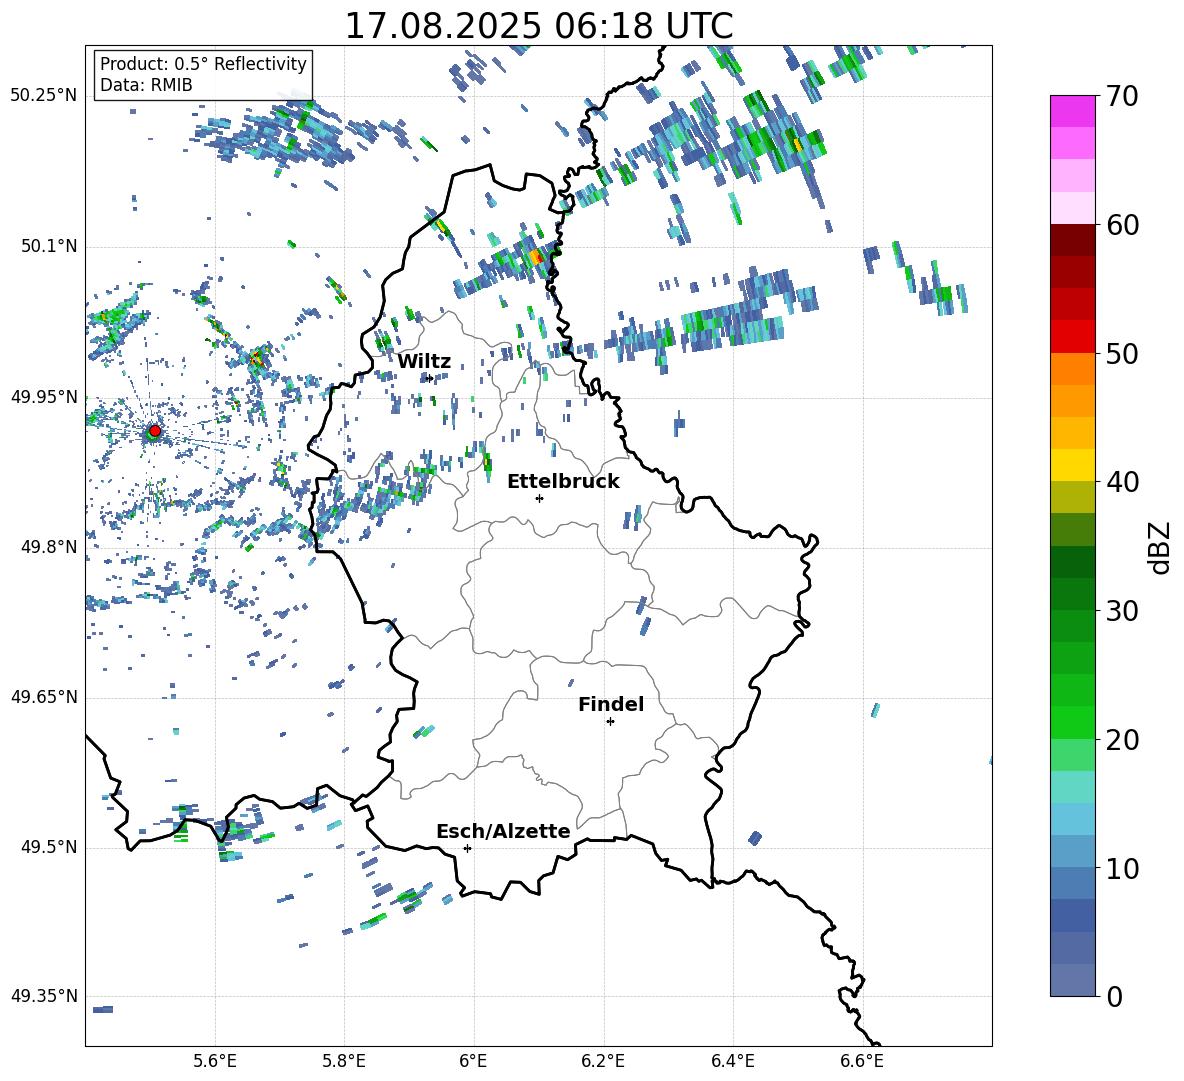Image resolution: width=1184 pixels, height=1081 pixels.
Task: Click the pale pink band below 70
Action: click(x=1072, y=175)
